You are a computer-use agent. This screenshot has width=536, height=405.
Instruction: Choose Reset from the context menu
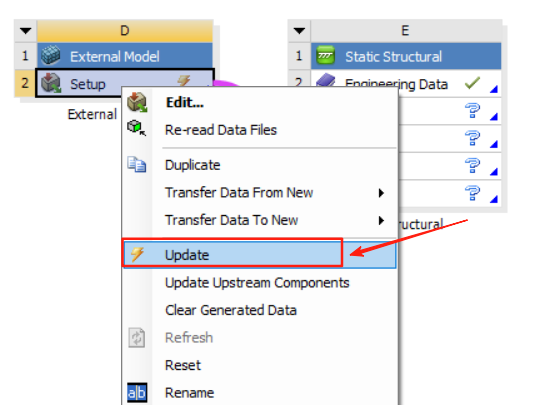coord(183,365)
